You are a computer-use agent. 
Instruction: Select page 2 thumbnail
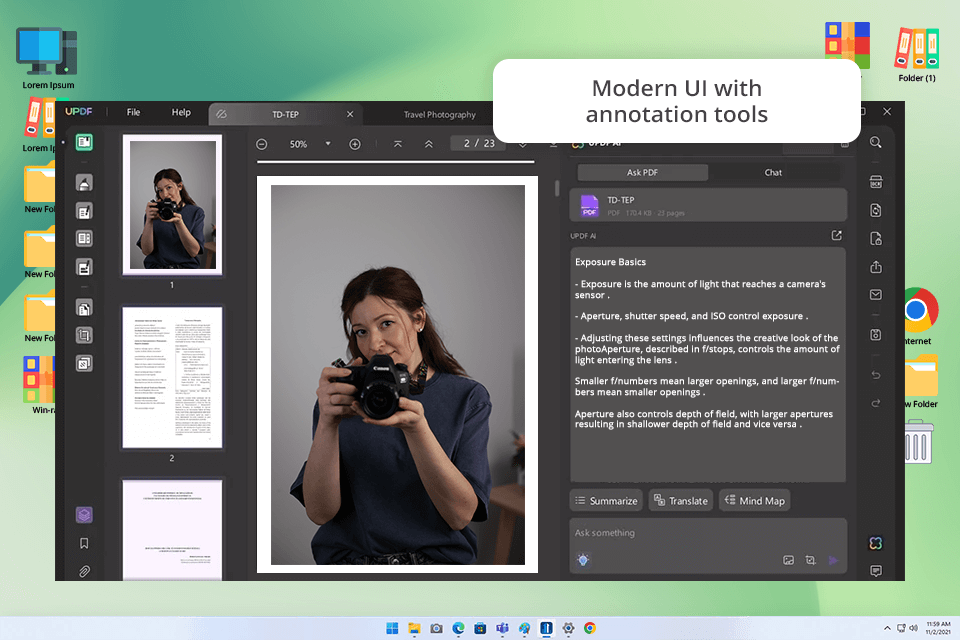[173, 377]
